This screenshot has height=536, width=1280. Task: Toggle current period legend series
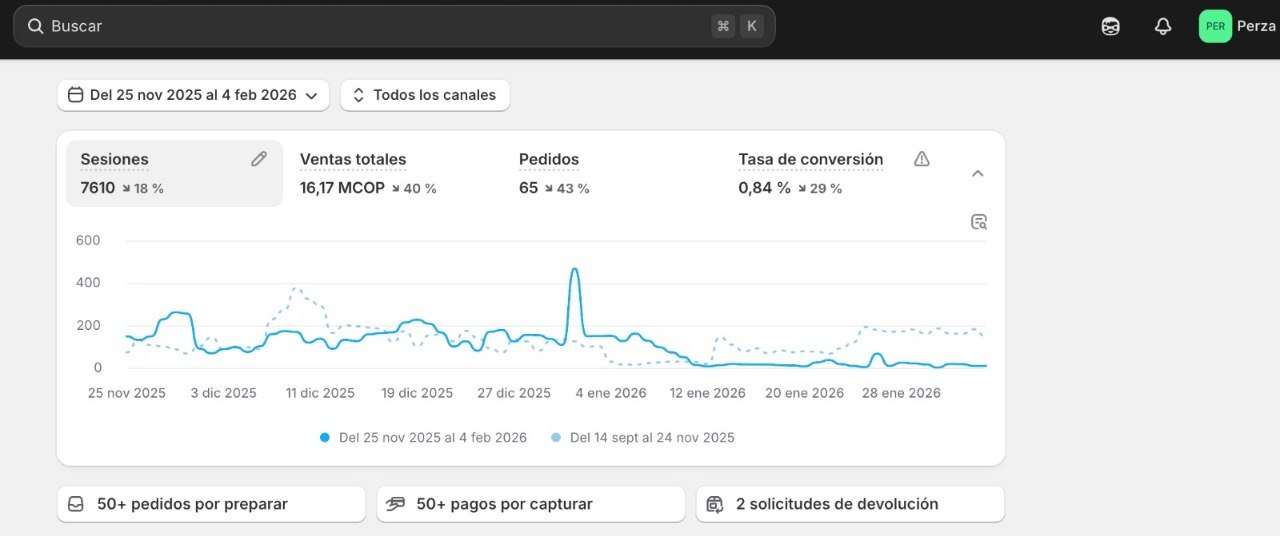pyautogui.click(x=423, y=437)
